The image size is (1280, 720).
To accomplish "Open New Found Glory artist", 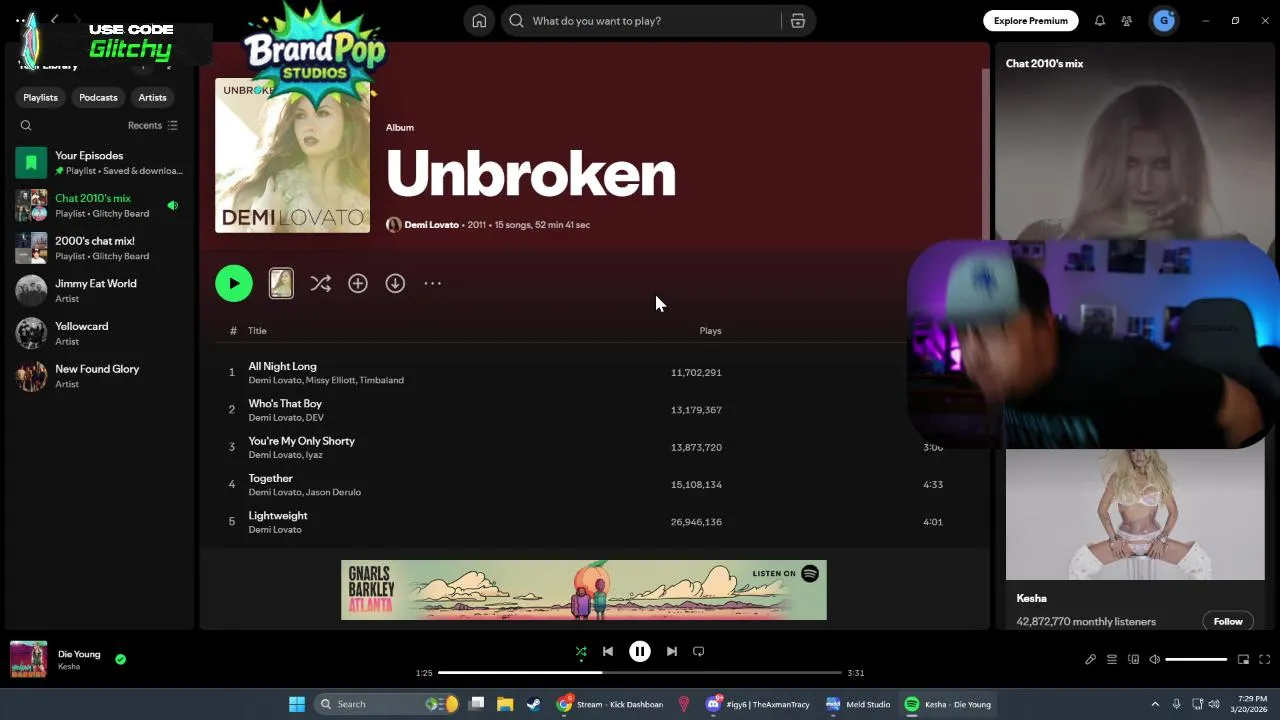I will point(100,376).
